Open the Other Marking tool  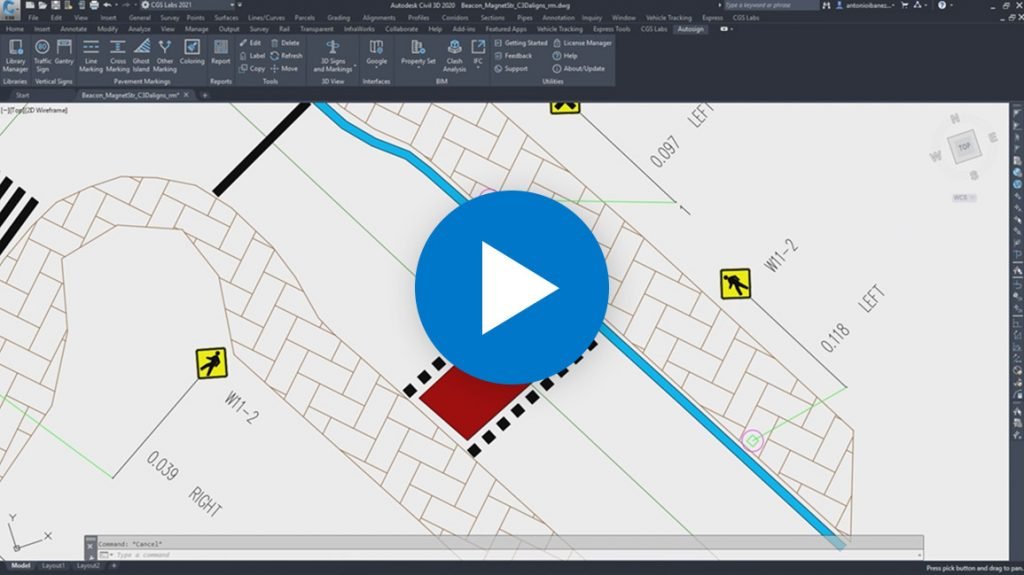(x=165, y=56)
